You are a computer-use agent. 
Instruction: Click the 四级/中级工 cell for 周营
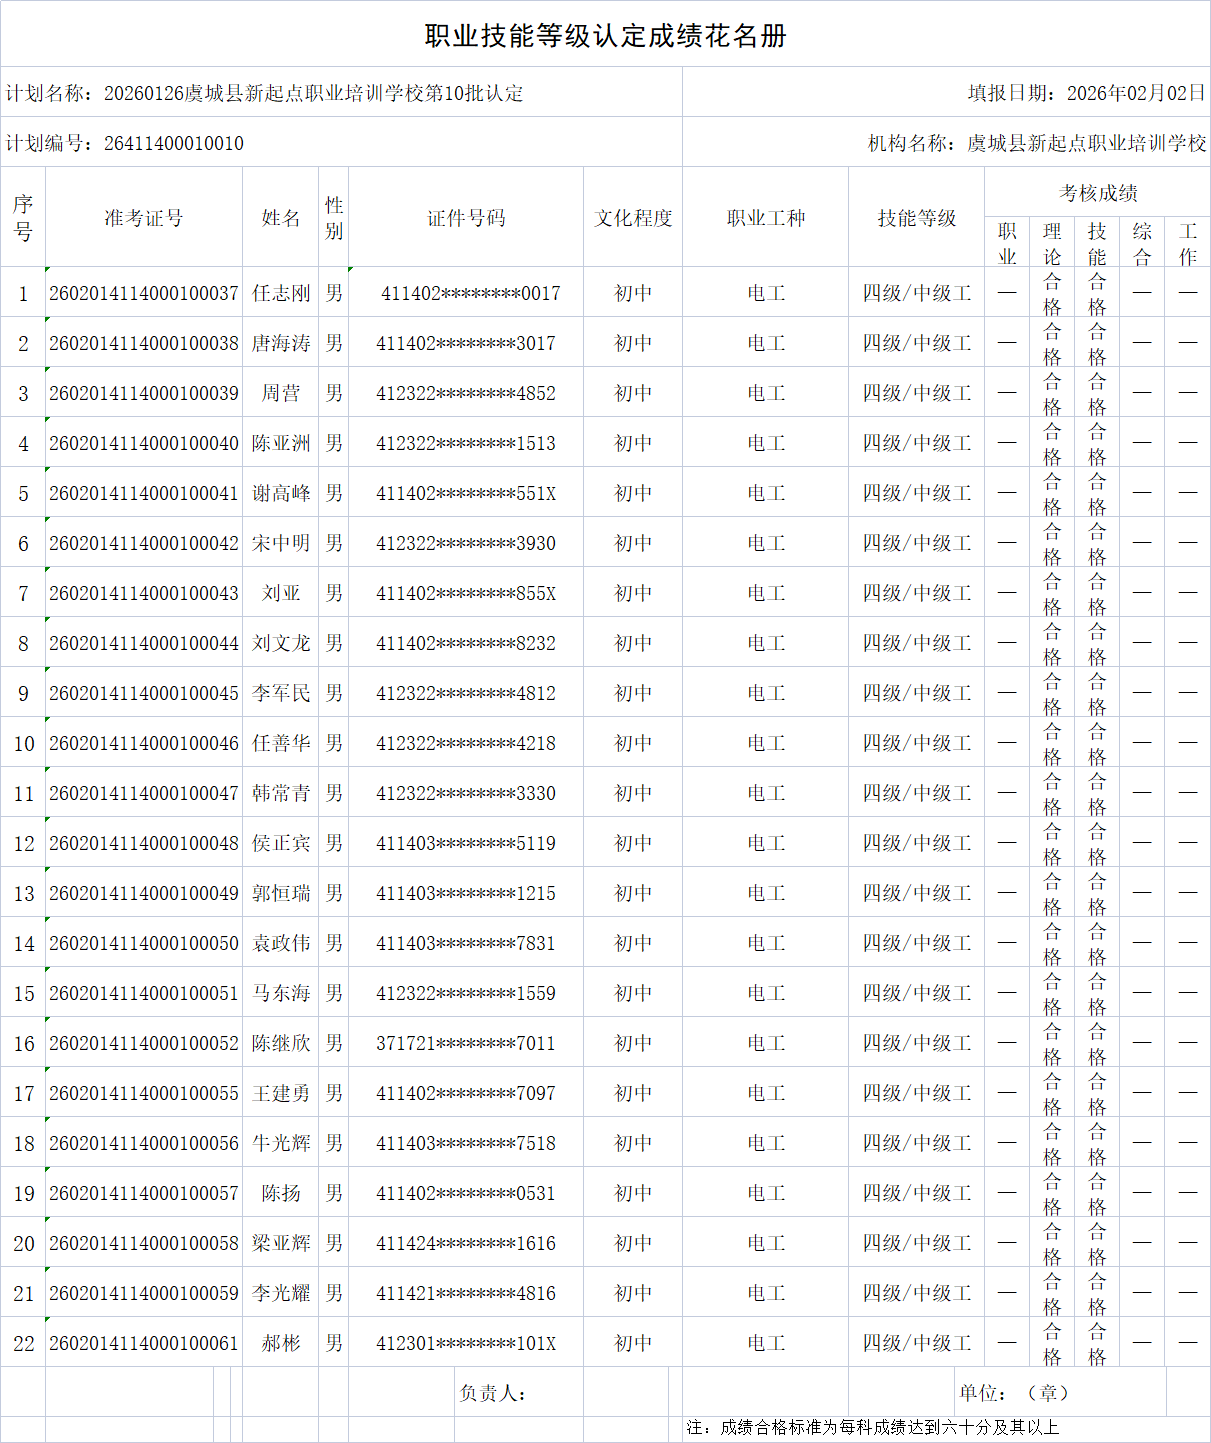coord(916,392)
